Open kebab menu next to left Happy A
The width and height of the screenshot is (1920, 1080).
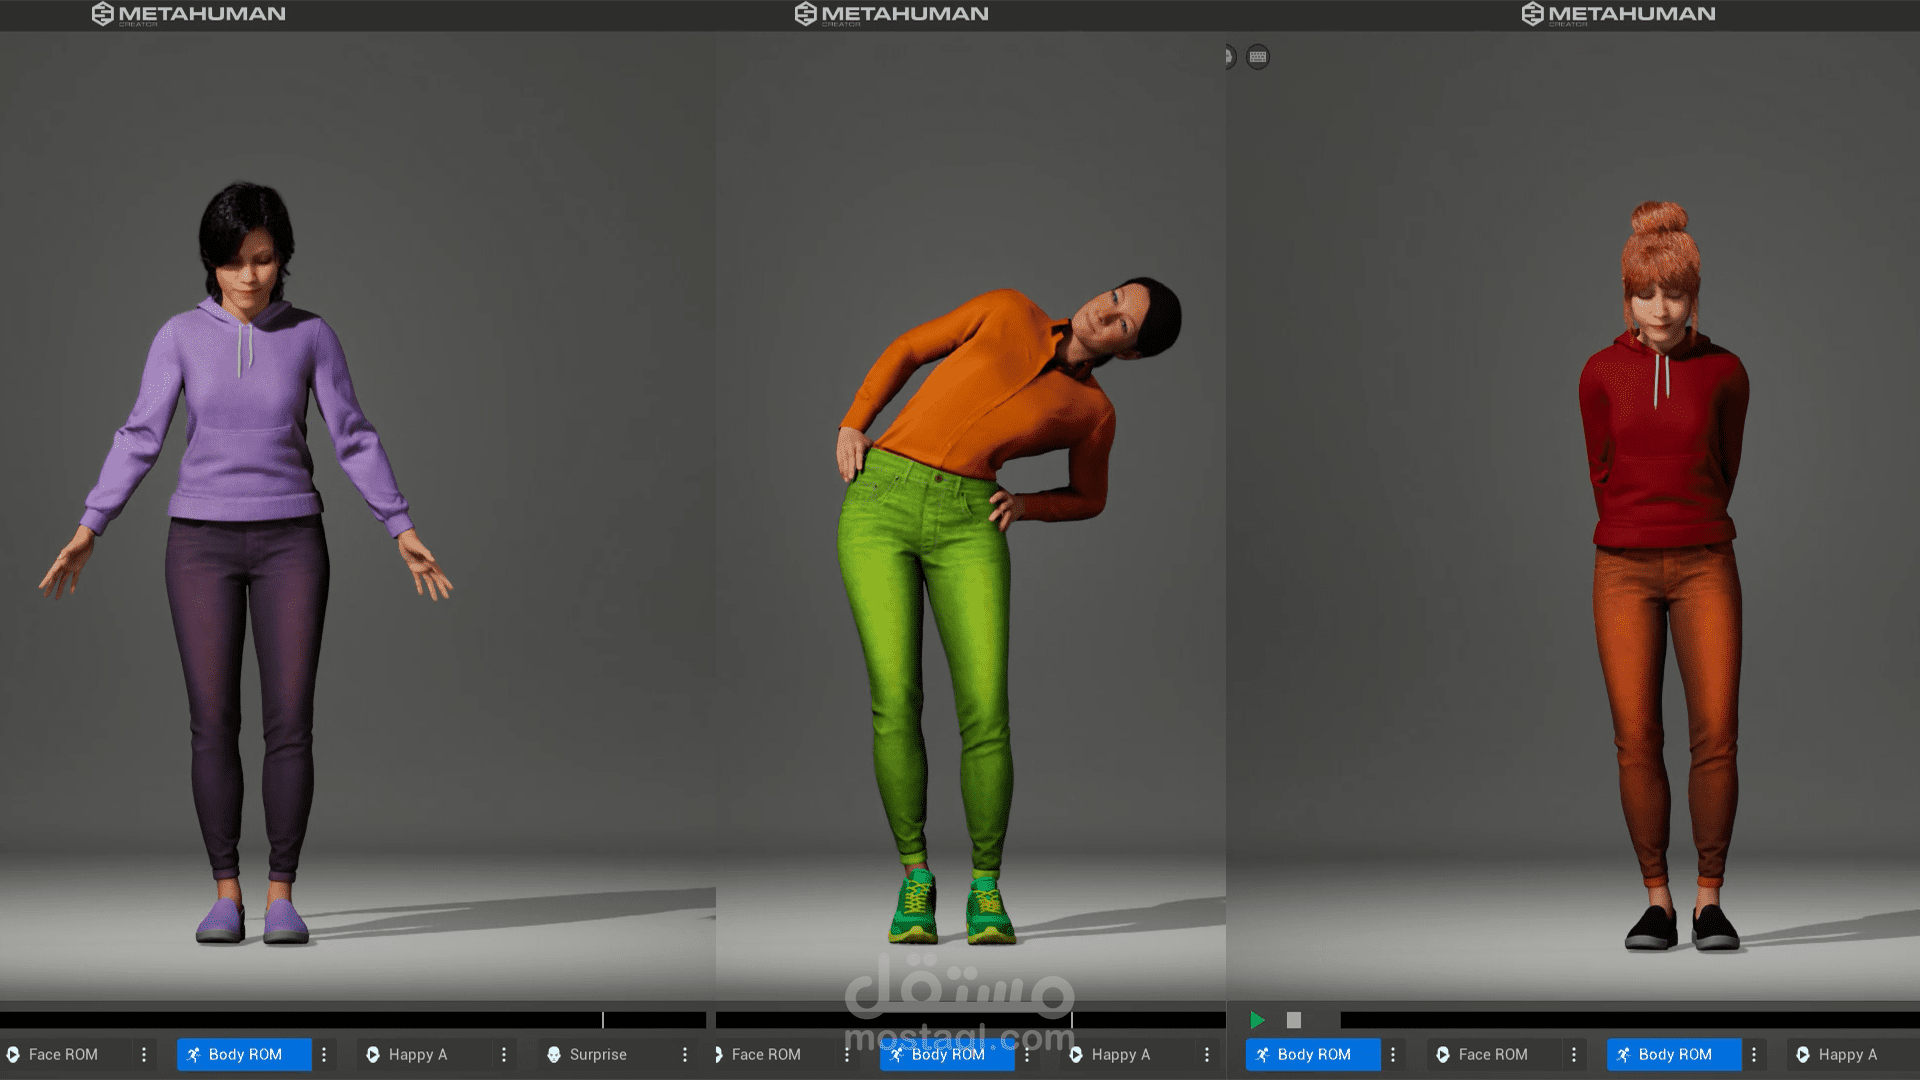coord(504,1054)
